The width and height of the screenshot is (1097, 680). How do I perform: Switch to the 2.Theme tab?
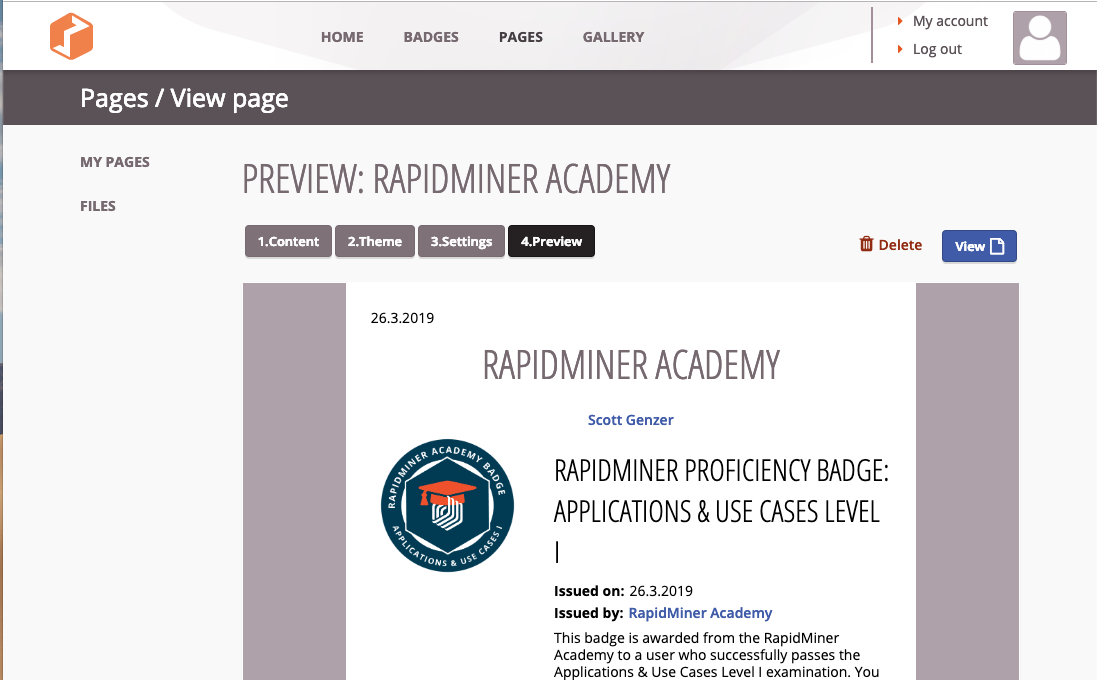click(x=375, y=241)
